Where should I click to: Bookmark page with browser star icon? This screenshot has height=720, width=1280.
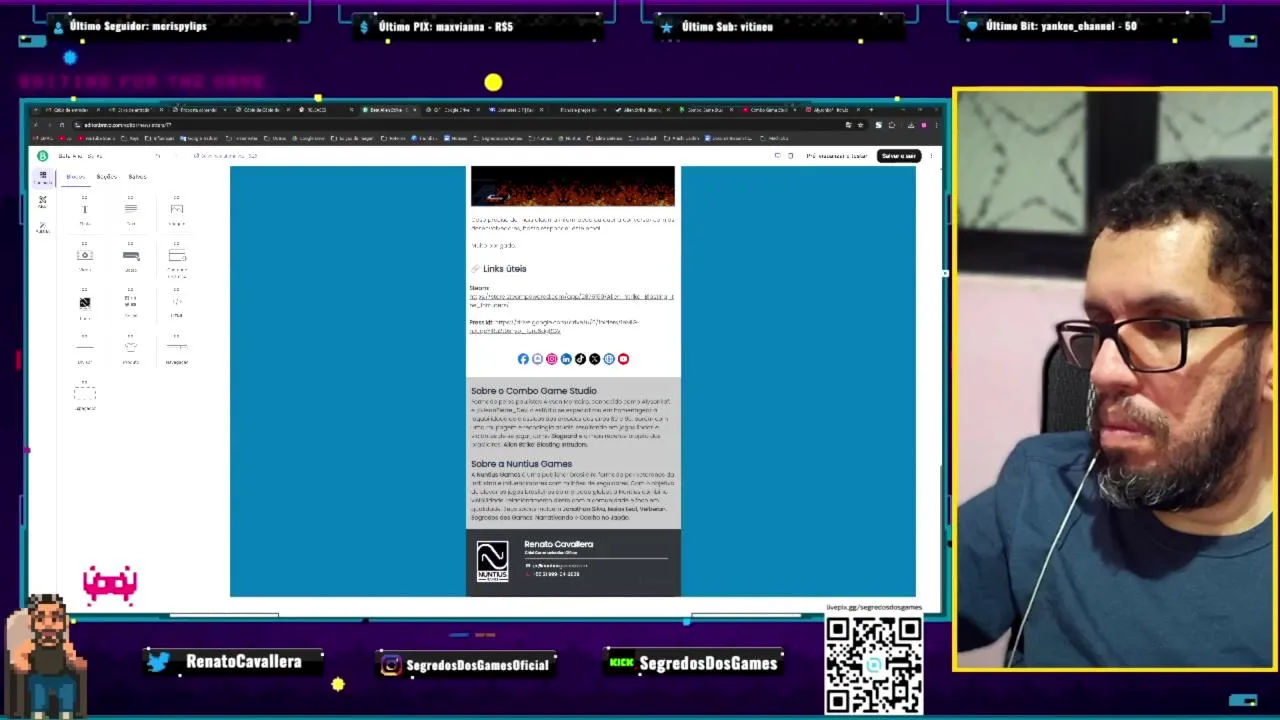point(862,125)
